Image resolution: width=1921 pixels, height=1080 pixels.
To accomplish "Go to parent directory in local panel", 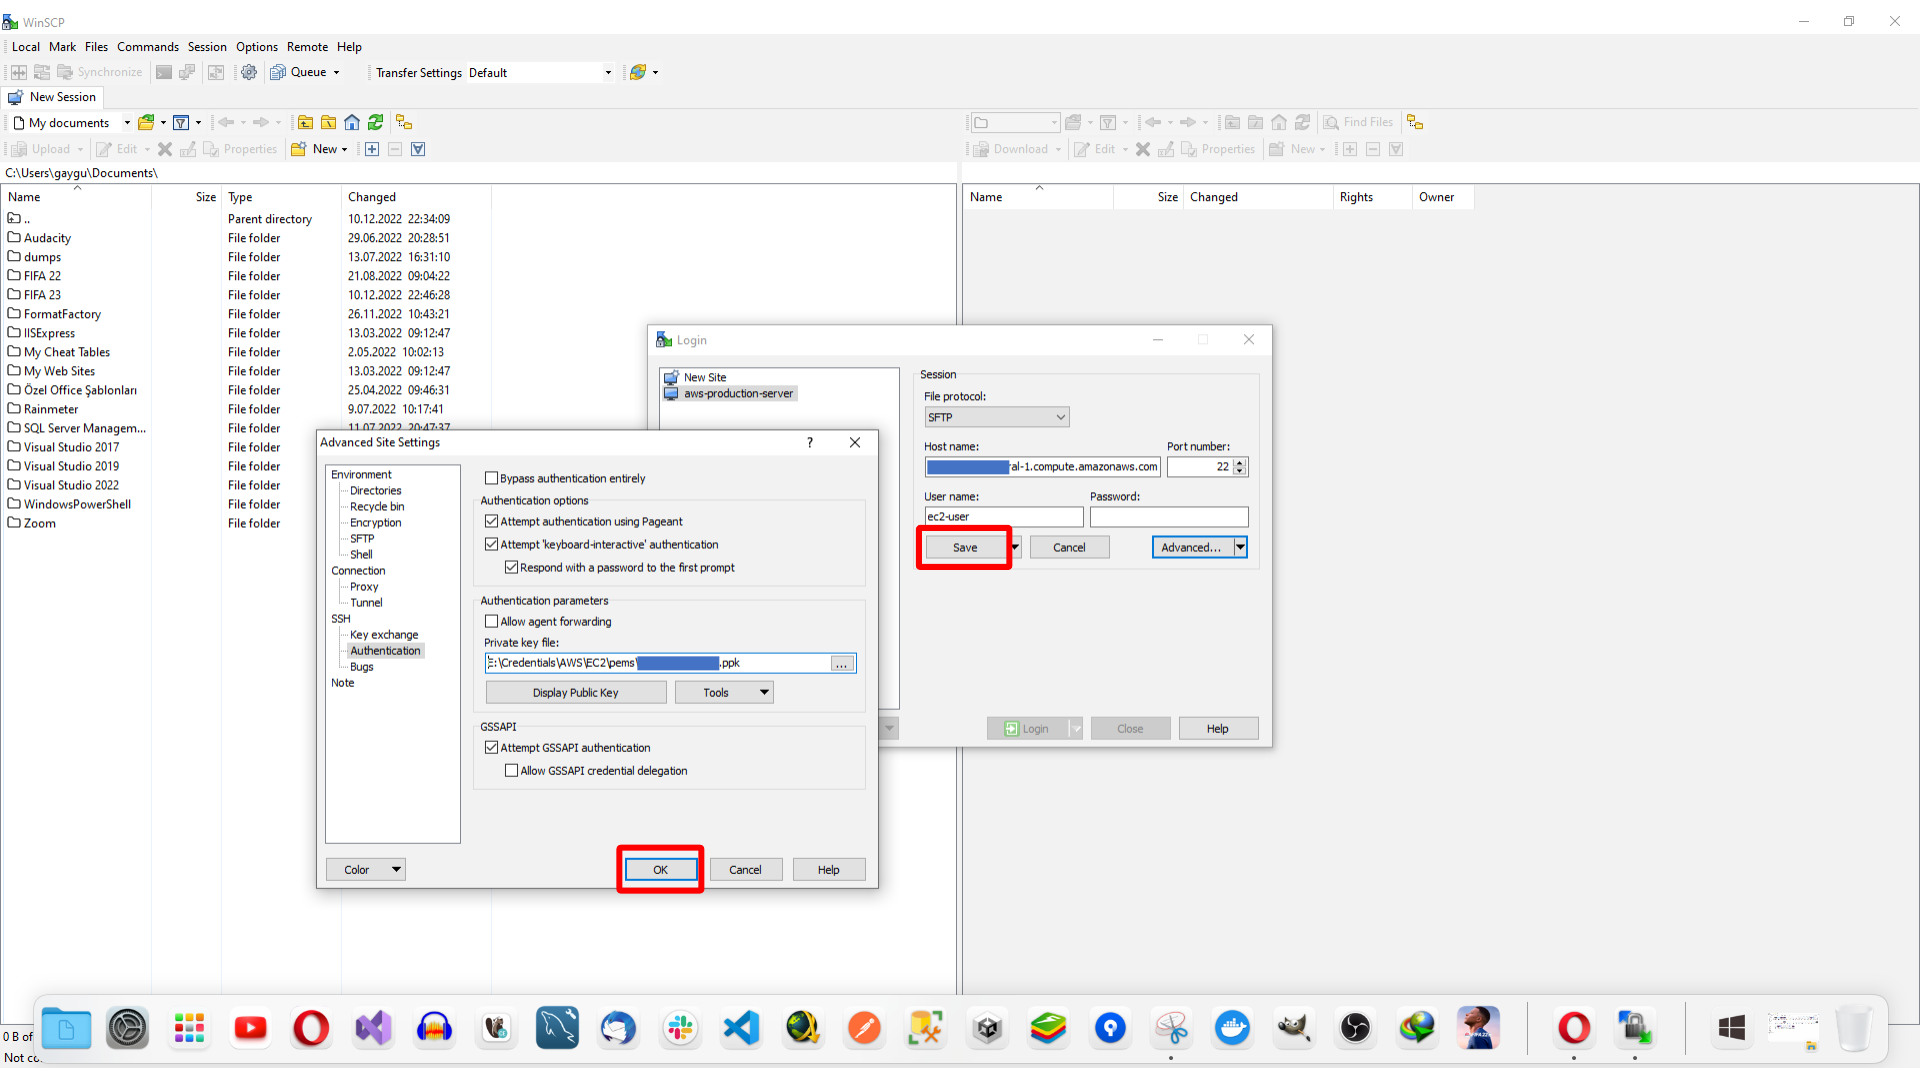I will point(305,122).
